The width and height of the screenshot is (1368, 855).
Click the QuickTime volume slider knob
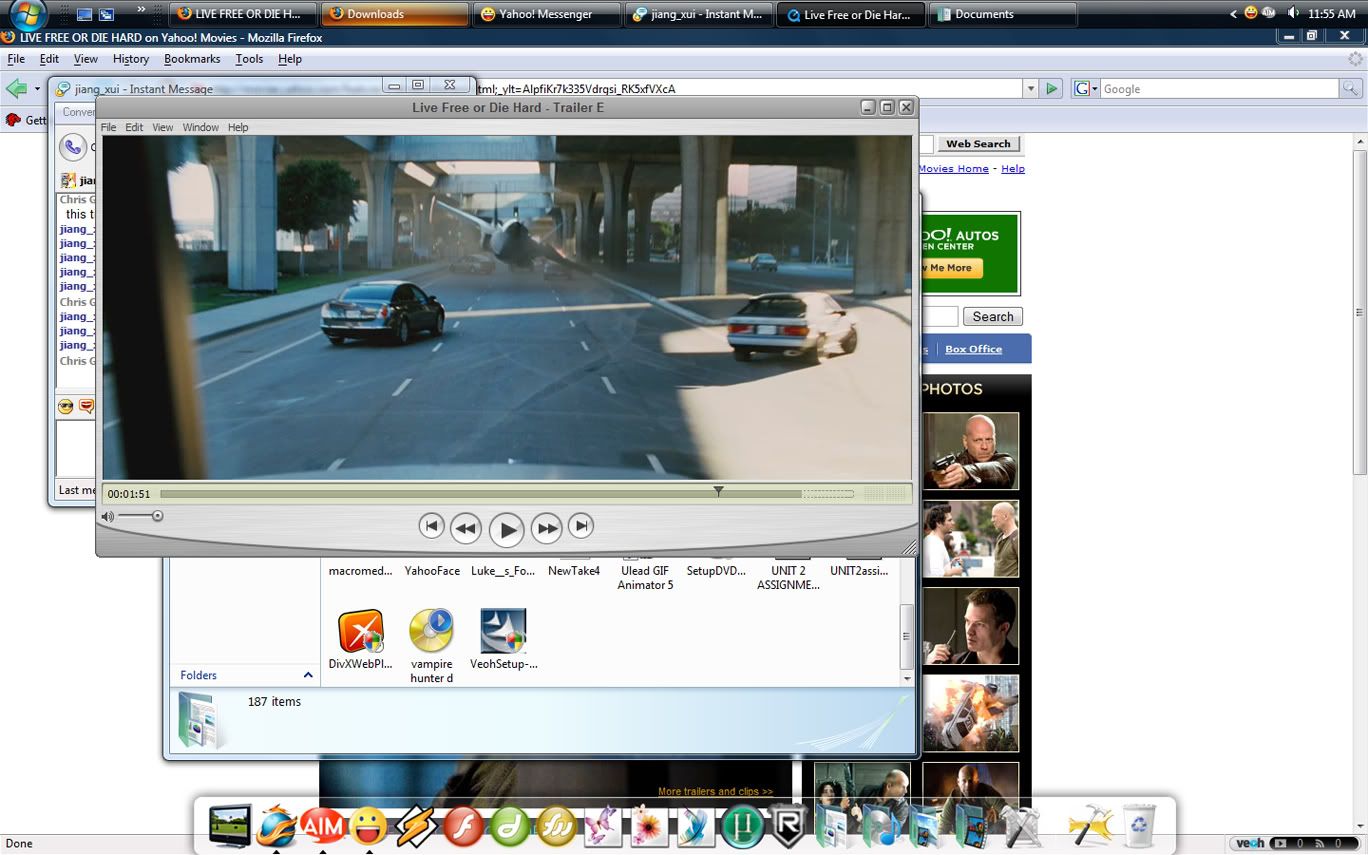point(157,516)
